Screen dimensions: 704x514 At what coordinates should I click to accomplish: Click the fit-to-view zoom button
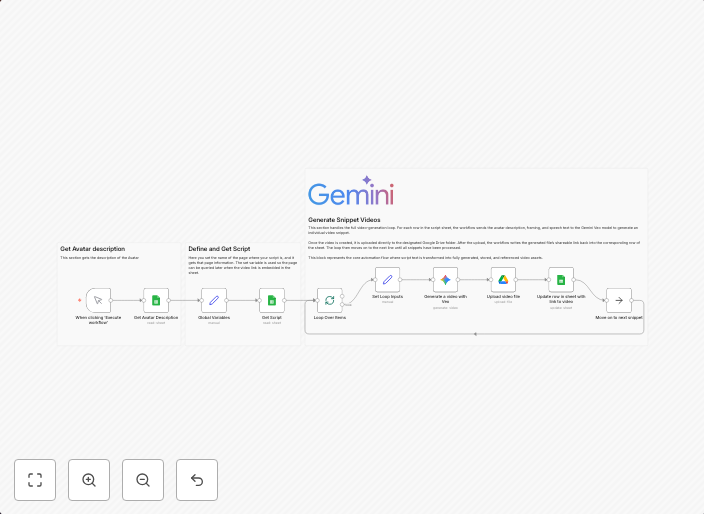35,480
